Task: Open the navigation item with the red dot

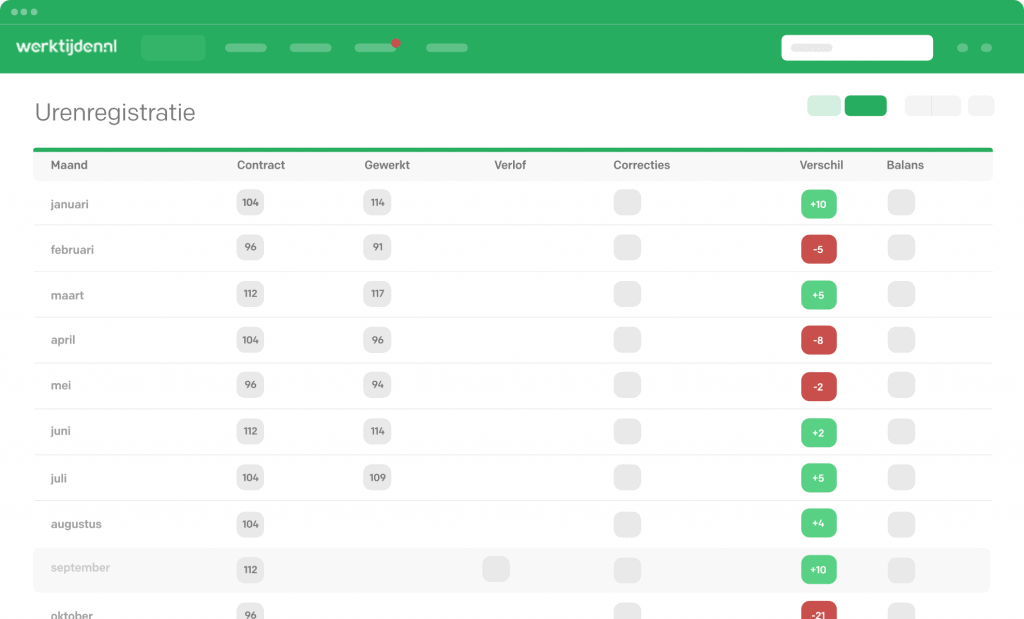Action: tap(375, 48)
